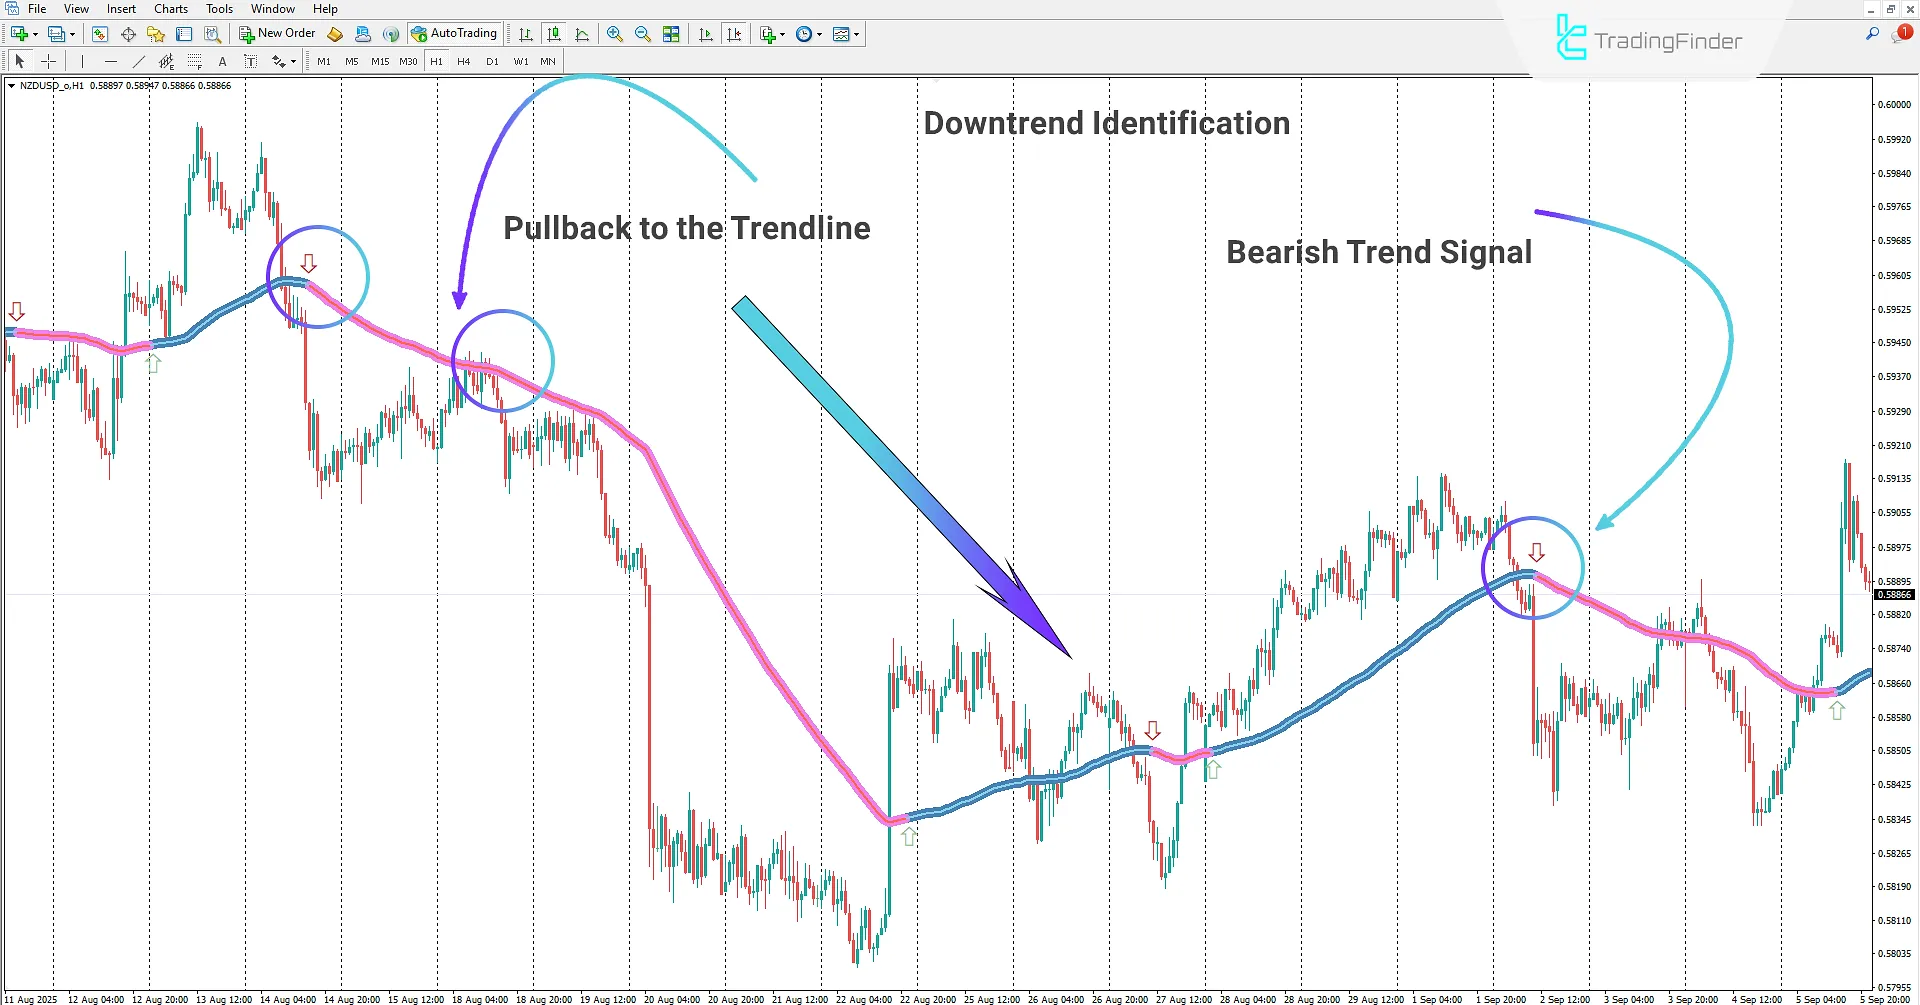Open the Indicators dropdown

(x=770, y=33)
